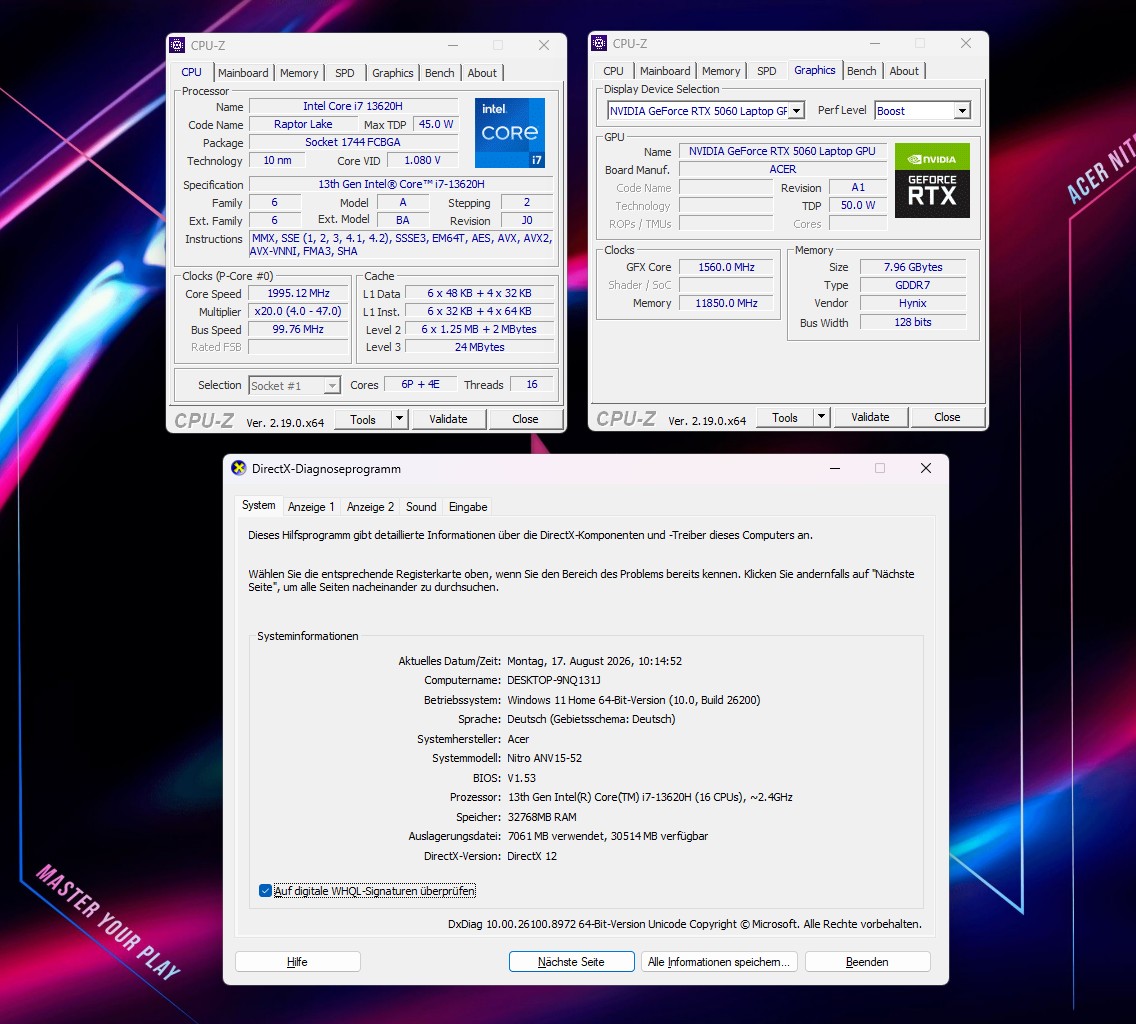Click Validate button in left CPU-Z
The height and width of the screenshot is (1024, 1136).
tap(448, 419)
